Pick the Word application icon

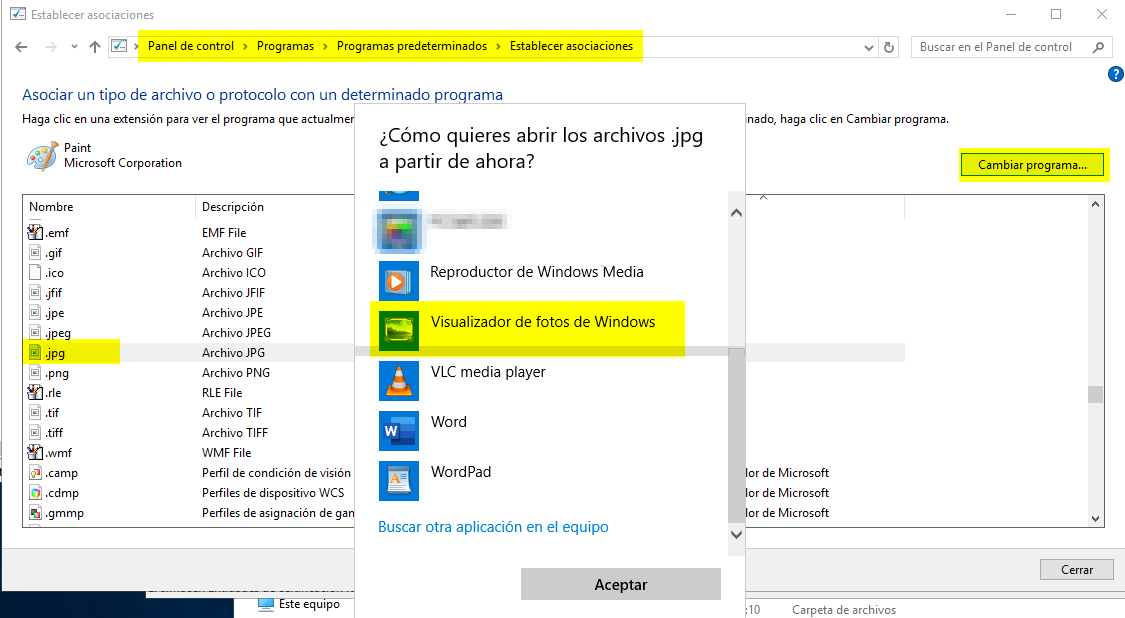tap(398, 431)
